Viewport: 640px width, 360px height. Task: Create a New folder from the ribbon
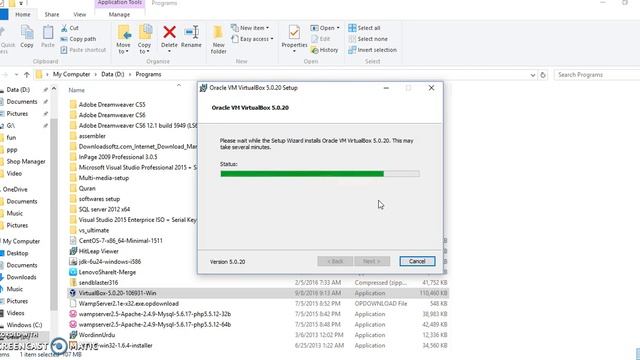point(218,39)
